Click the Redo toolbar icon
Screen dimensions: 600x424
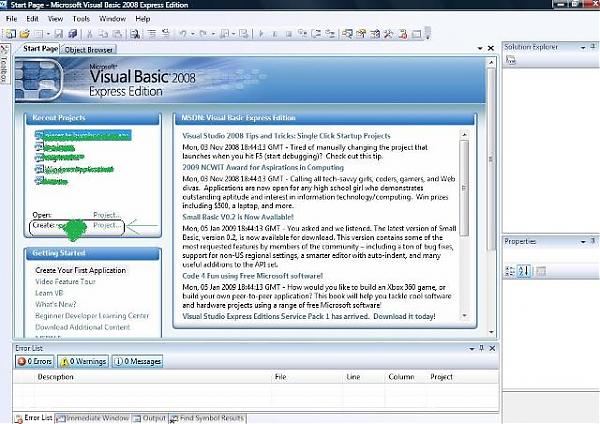[x=203, y=34]
